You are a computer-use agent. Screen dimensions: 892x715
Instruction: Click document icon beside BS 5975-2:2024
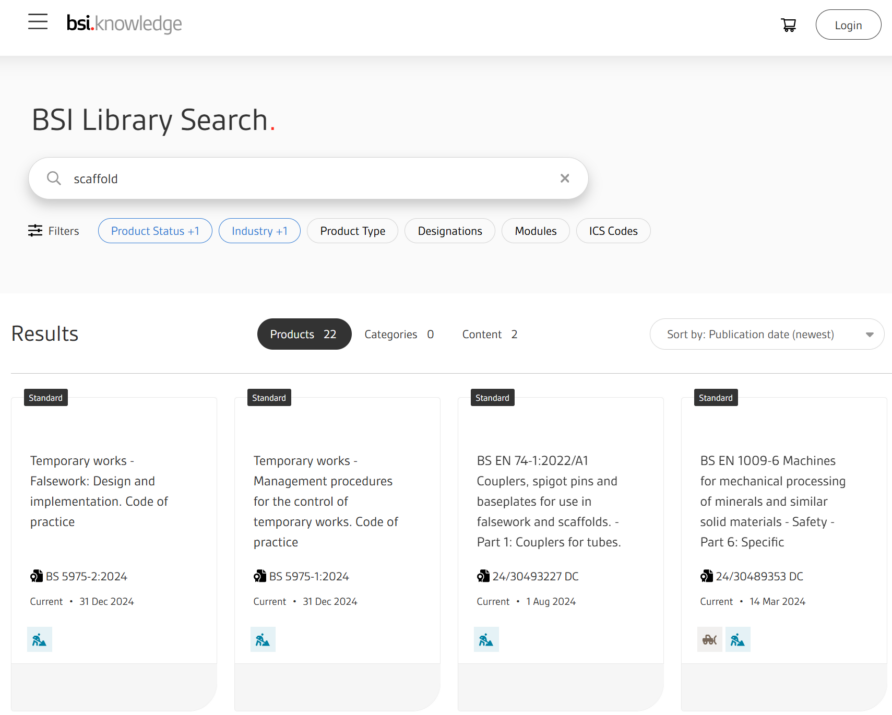pos(36,576)
